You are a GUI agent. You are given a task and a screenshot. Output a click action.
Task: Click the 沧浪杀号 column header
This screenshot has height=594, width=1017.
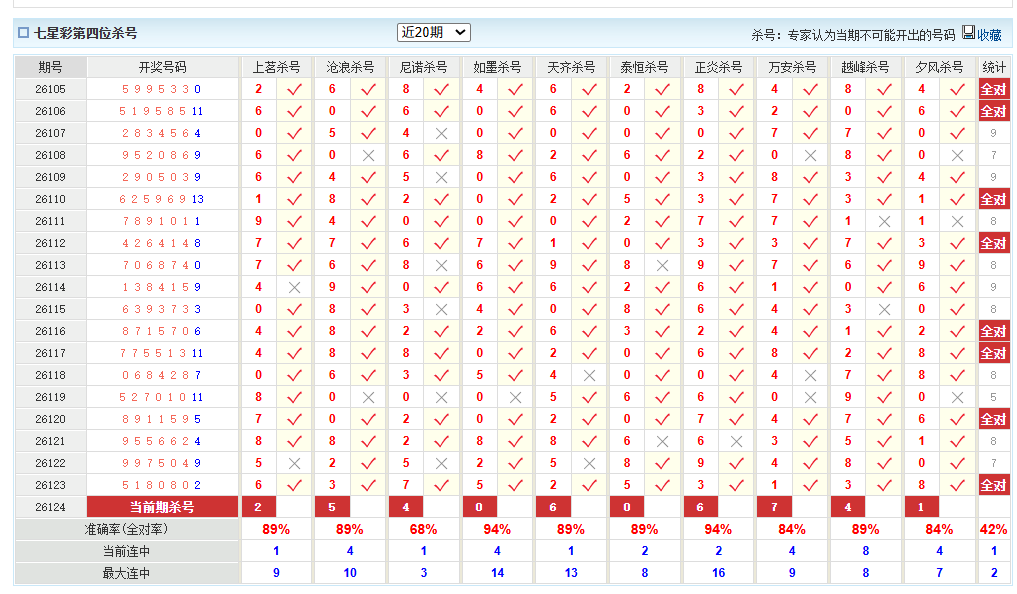tap(350, 67)
